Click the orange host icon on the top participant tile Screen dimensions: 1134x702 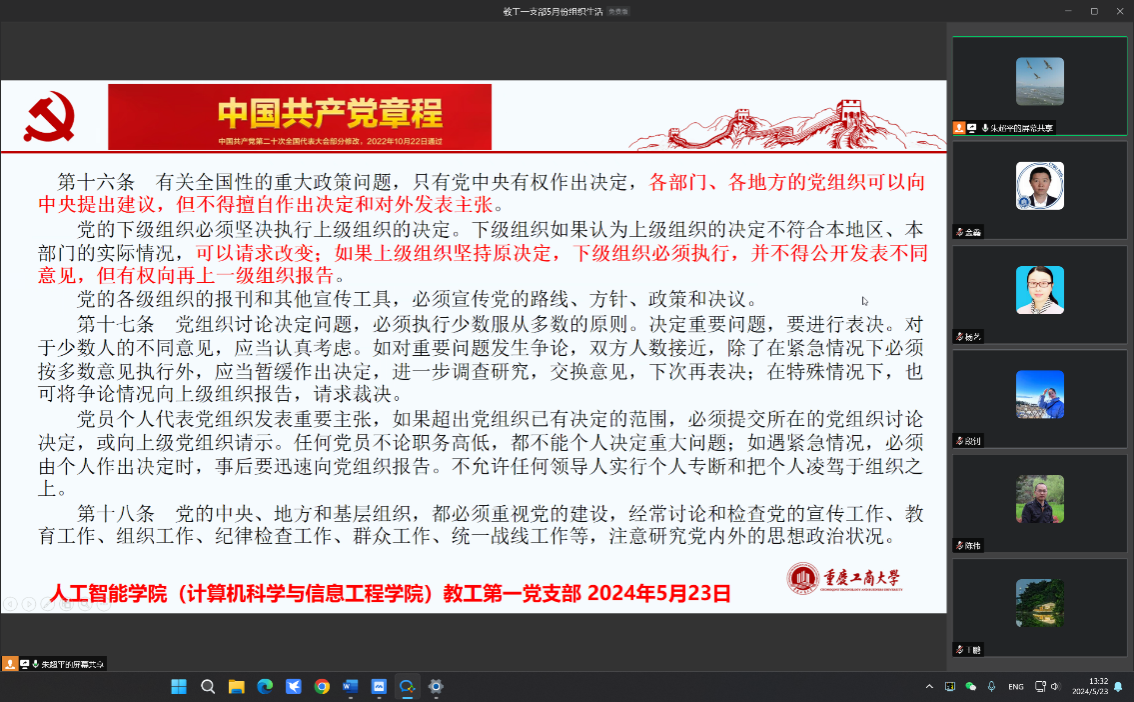(x=959, y=128)
